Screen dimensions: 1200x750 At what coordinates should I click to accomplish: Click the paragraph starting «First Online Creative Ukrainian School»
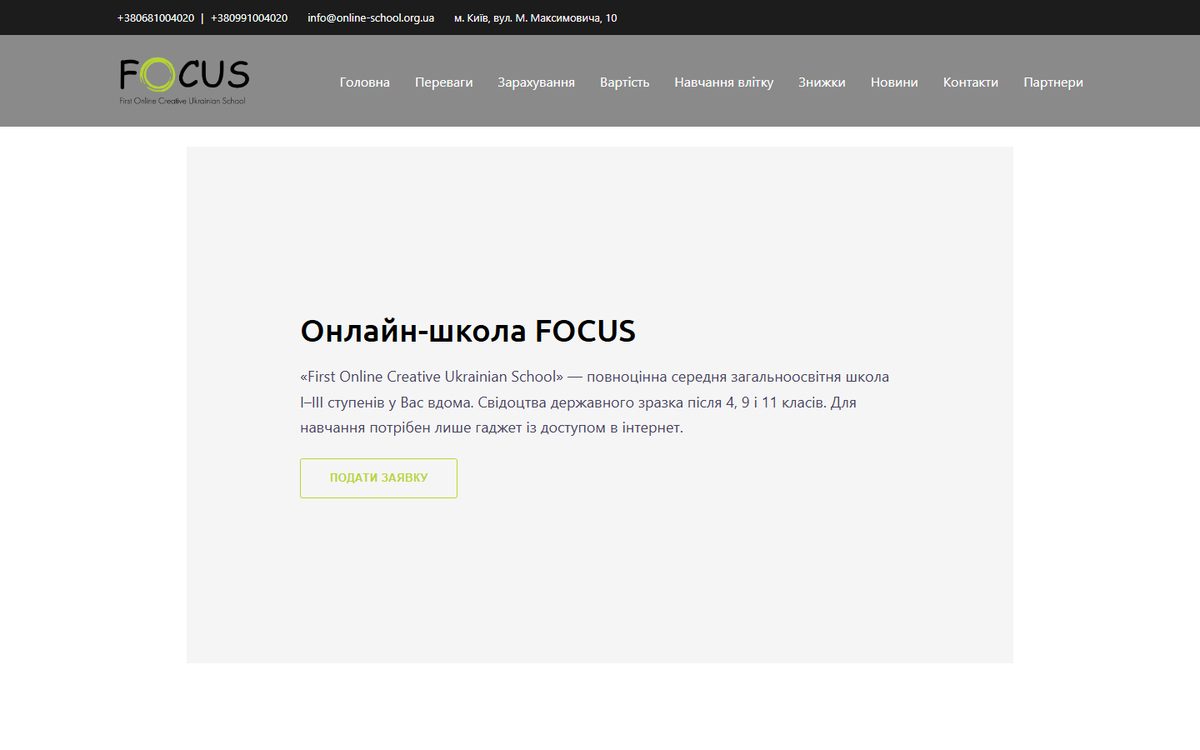click(x=595, y=402)
